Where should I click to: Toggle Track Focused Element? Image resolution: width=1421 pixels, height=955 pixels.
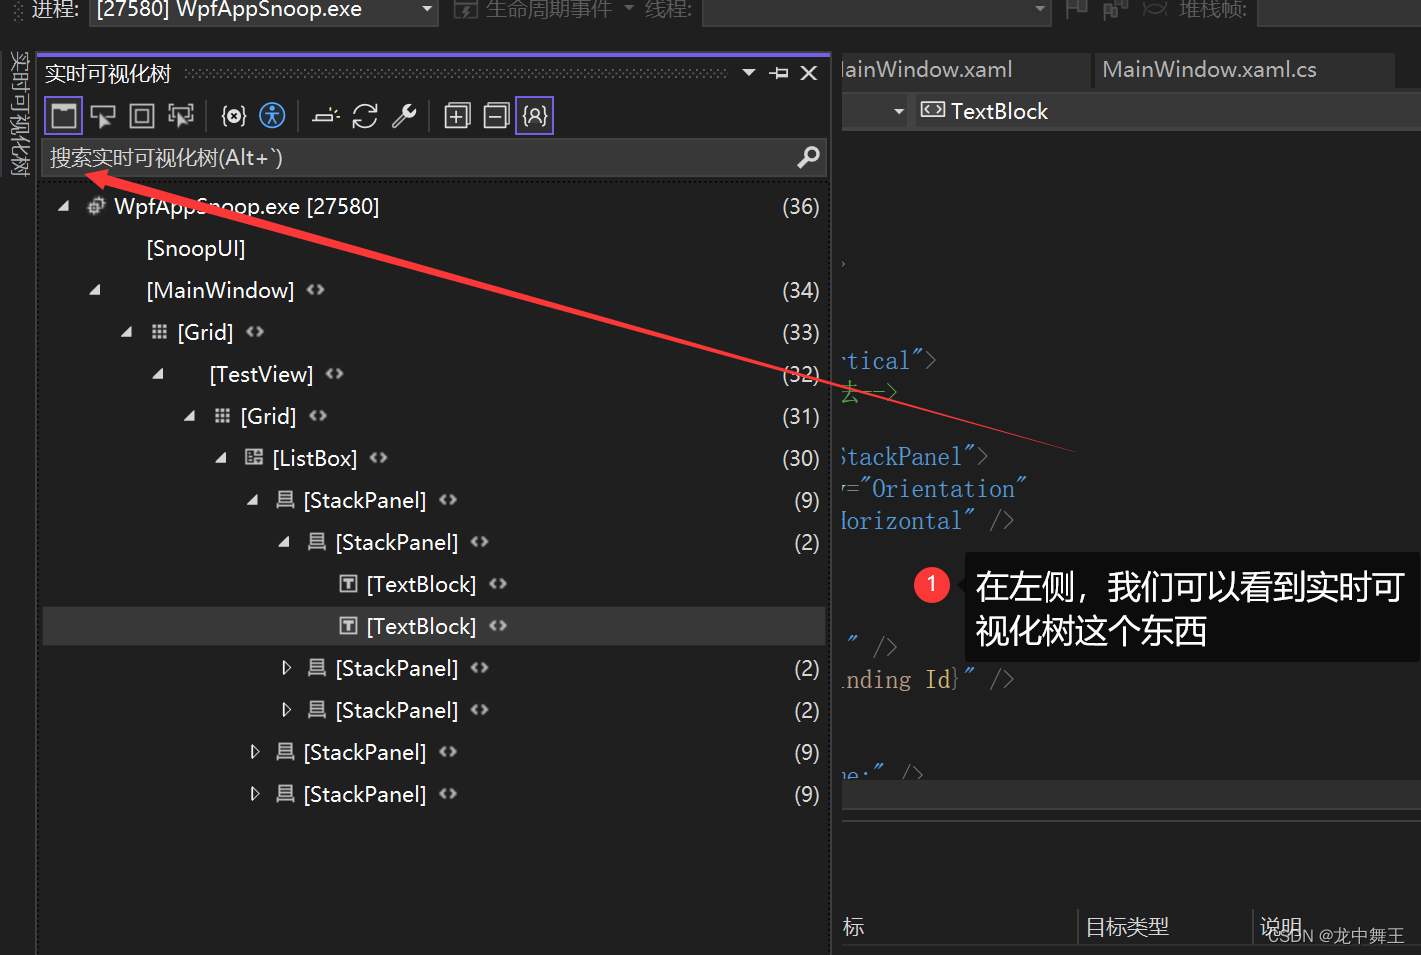(x=181, y=116)
